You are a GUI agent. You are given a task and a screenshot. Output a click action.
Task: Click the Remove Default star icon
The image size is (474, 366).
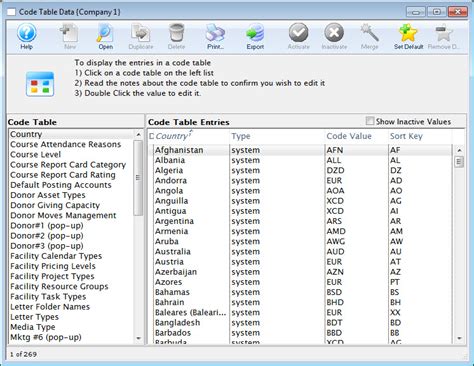pos(444,37)
